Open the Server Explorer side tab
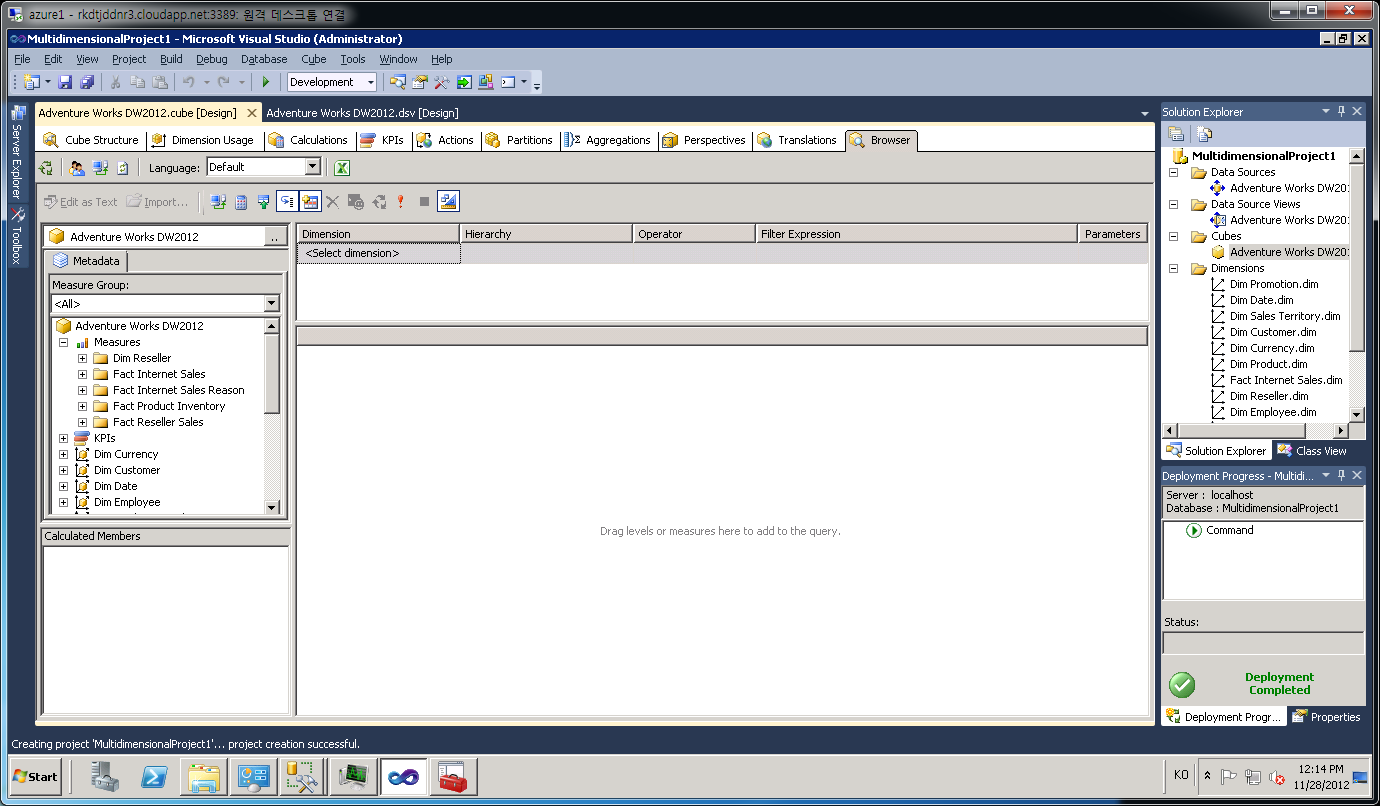 coord(18,151)
